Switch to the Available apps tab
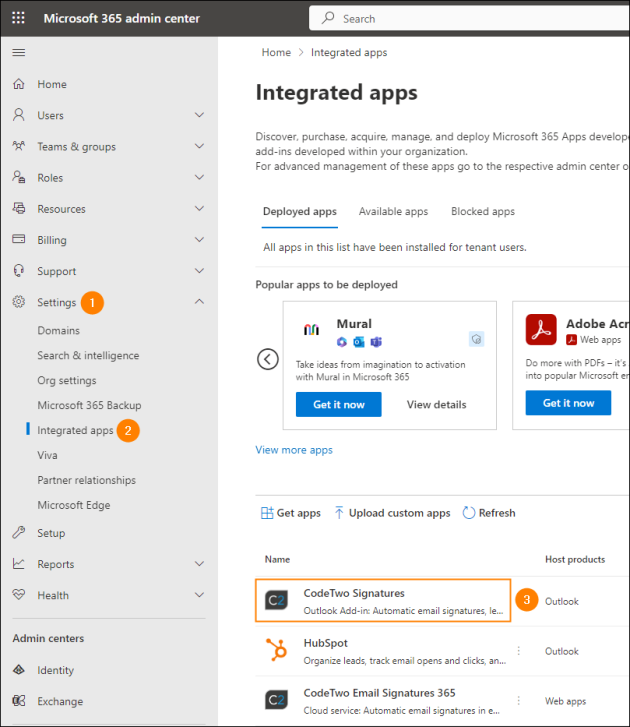 tap(393, 211)
